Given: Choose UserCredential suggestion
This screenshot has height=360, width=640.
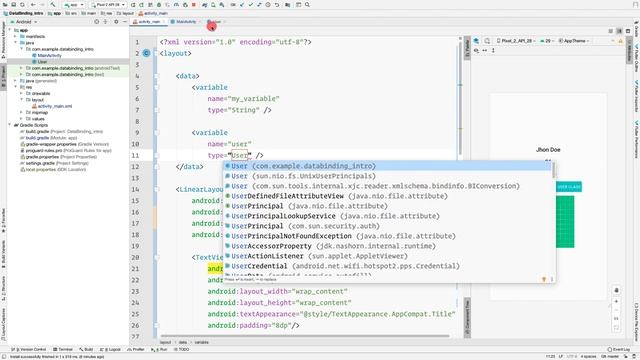Looking at the screenshot, I should pyautogui.click(x=388, y=266).
